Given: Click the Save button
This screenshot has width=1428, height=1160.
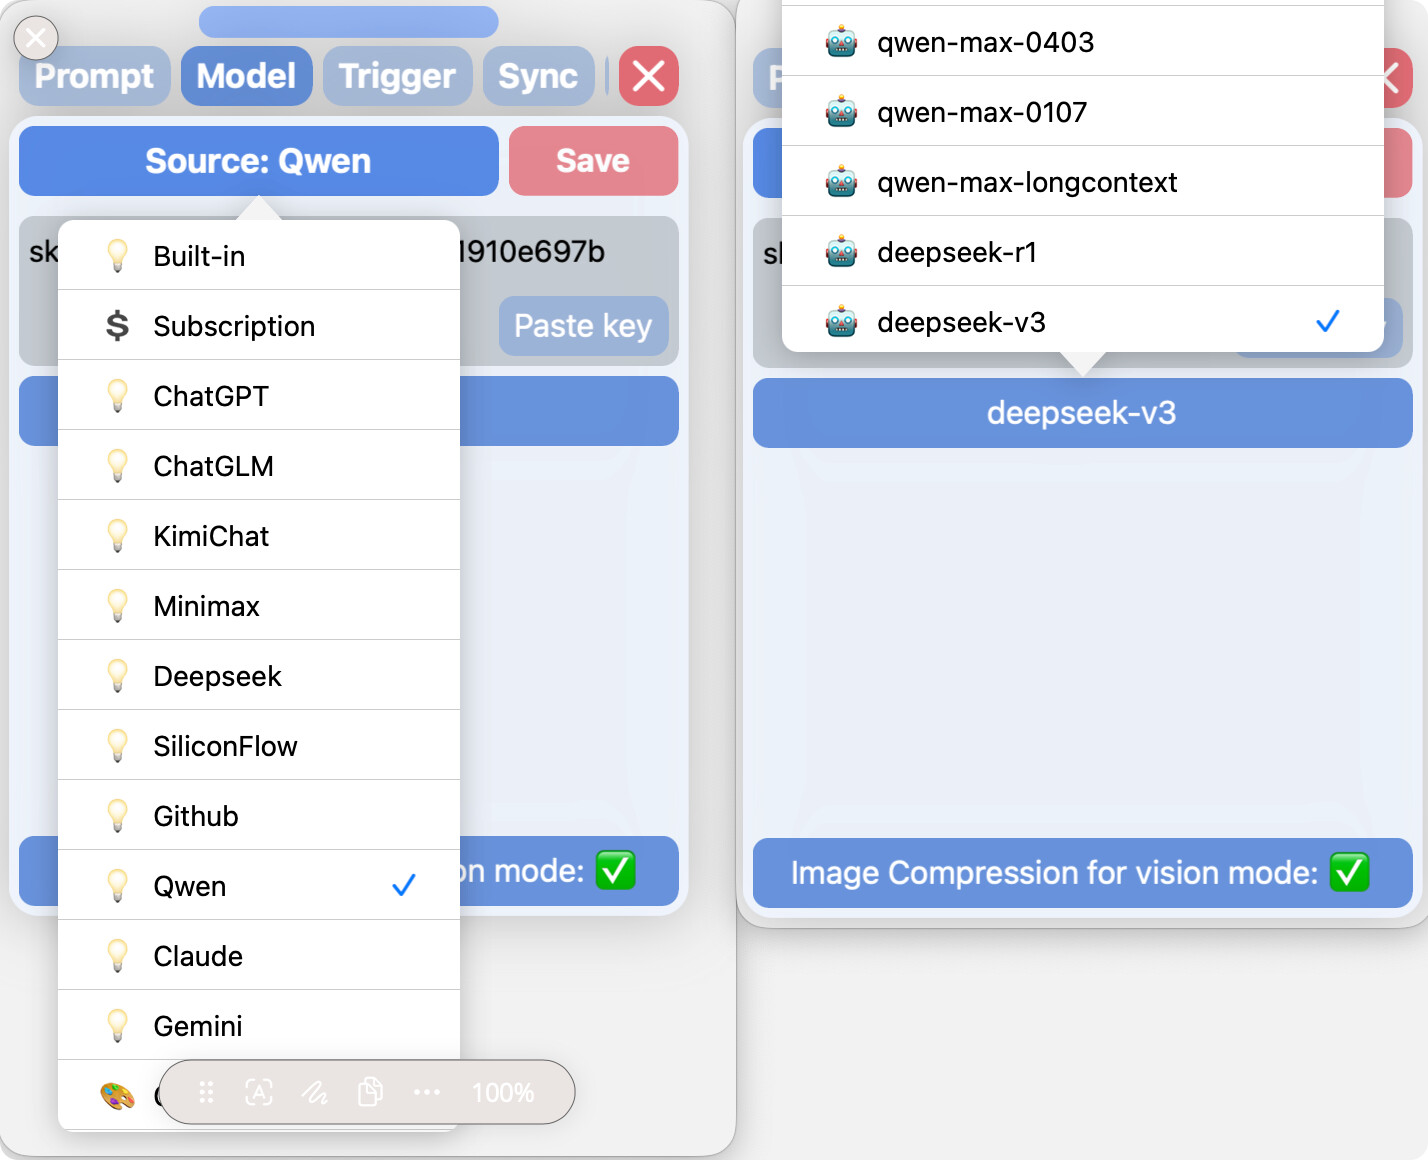Looking at the screenshot, I should click(593, 161).
